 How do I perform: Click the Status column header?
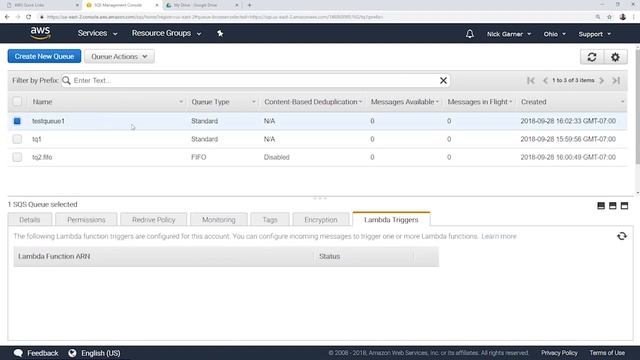coord(363,256)
